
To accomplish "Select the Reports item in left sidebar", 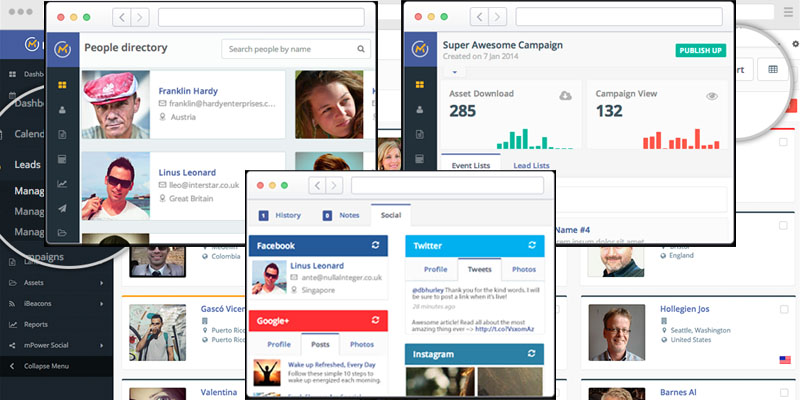I will click(x=38, y=324).
